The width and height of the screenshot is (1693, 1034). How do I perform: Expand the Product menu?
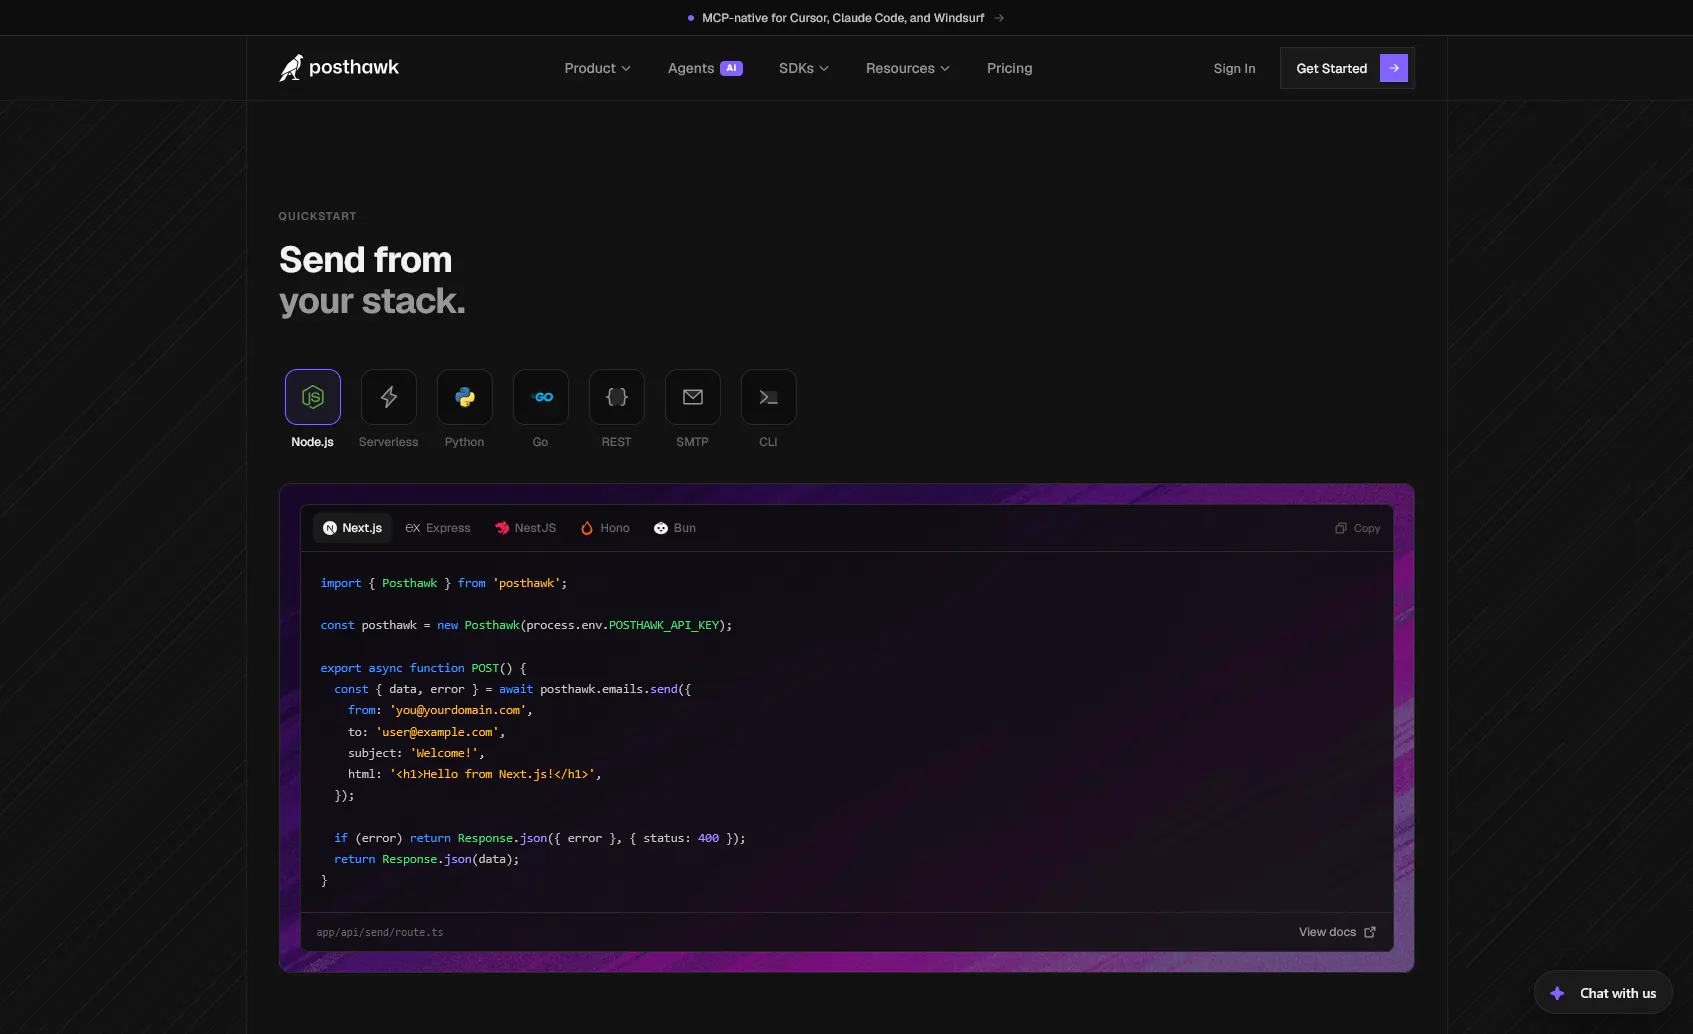pos(597,68)
